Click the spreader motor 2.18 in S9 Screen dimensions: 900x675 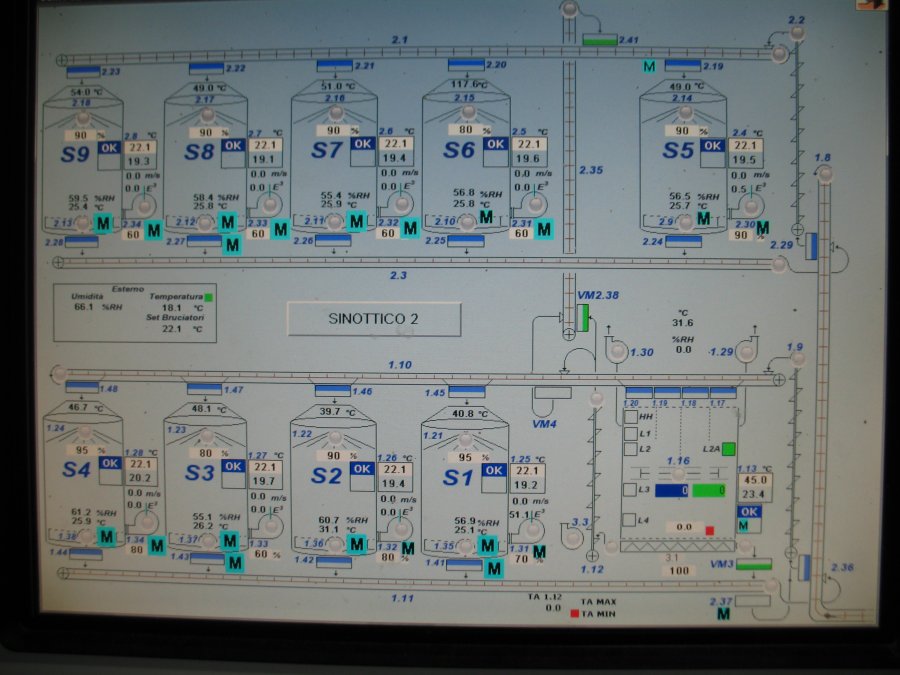click(83, 118)
